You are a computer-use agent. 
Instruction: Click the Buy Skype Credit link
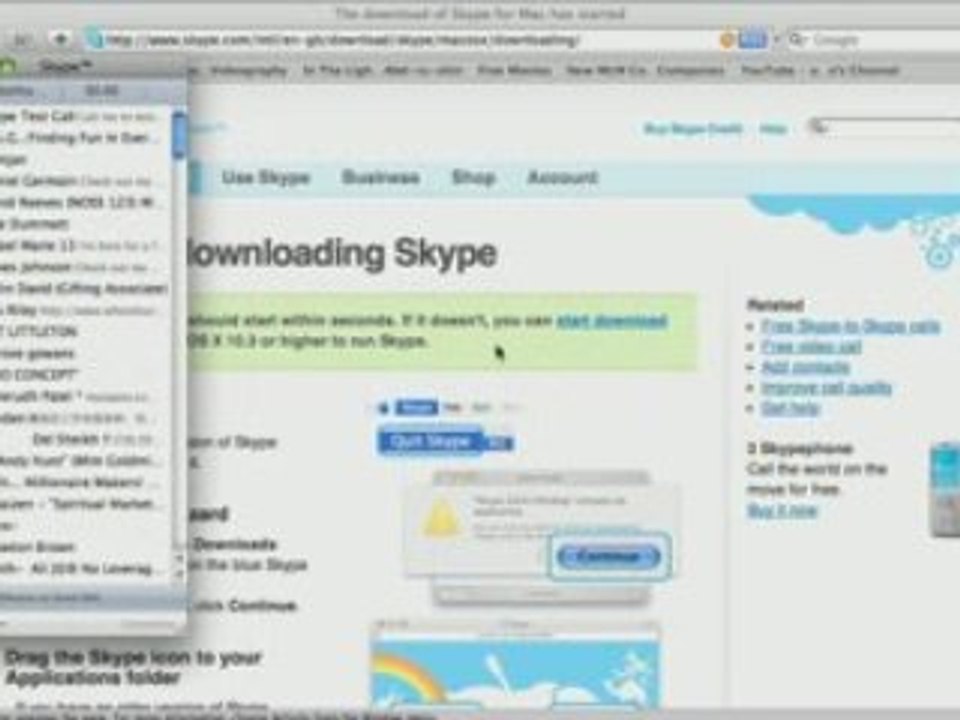click(x=692, y=129)
